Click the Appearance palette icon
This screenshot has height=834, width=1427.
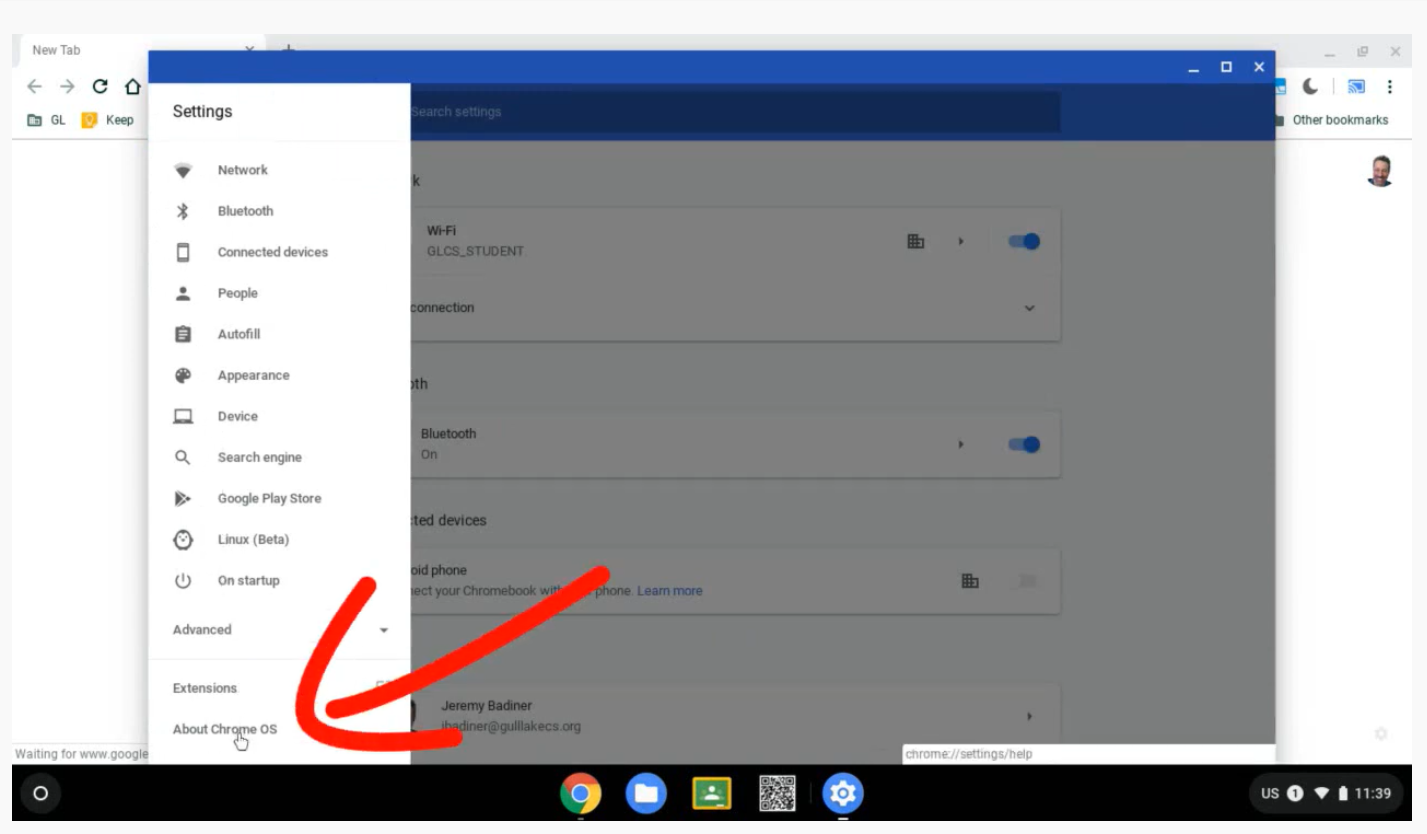coord(183,375)
